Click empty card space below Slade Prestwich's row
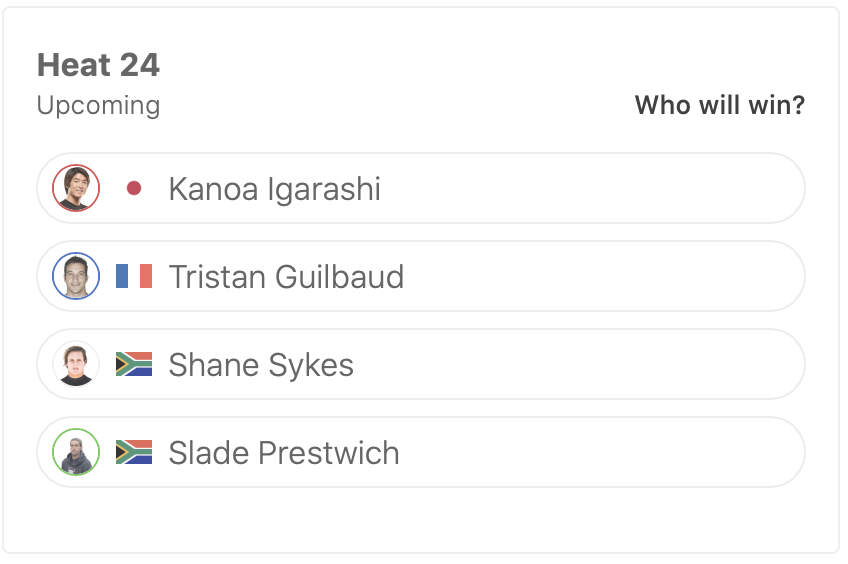 coord(420,520)
